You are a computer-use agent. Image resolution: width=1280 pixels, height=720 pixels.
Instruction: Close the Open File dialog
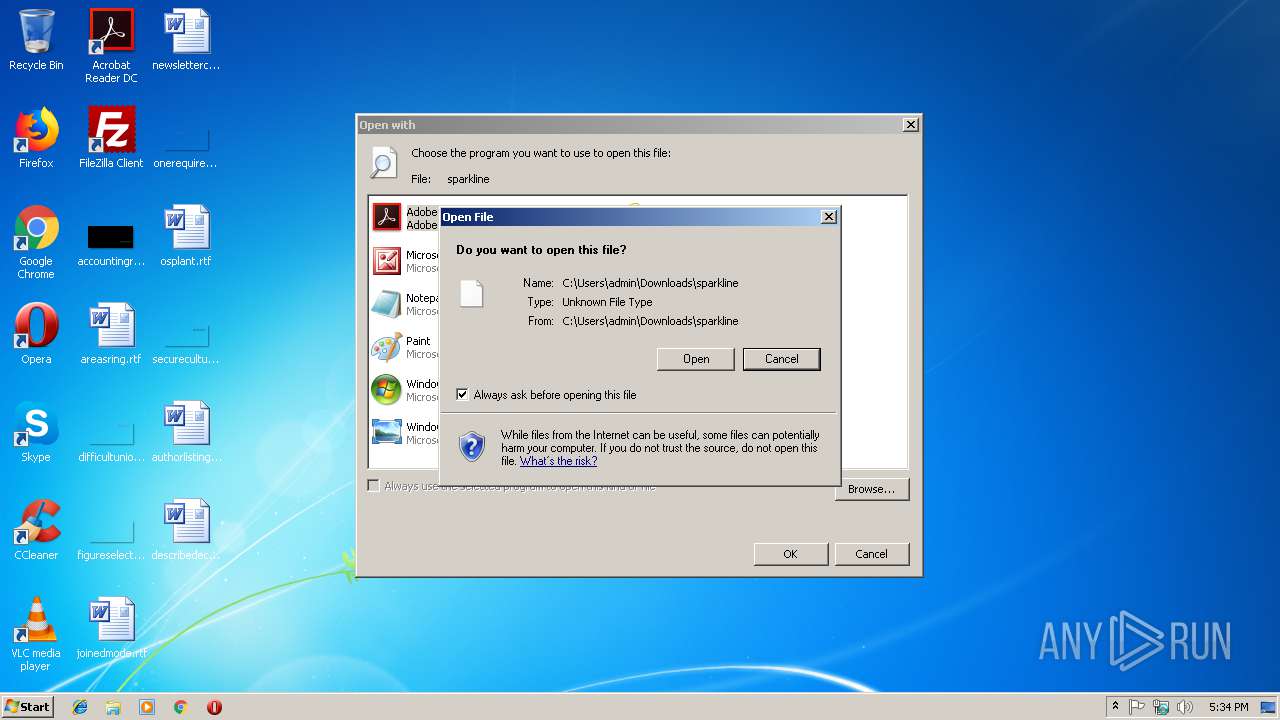(828, 217)
